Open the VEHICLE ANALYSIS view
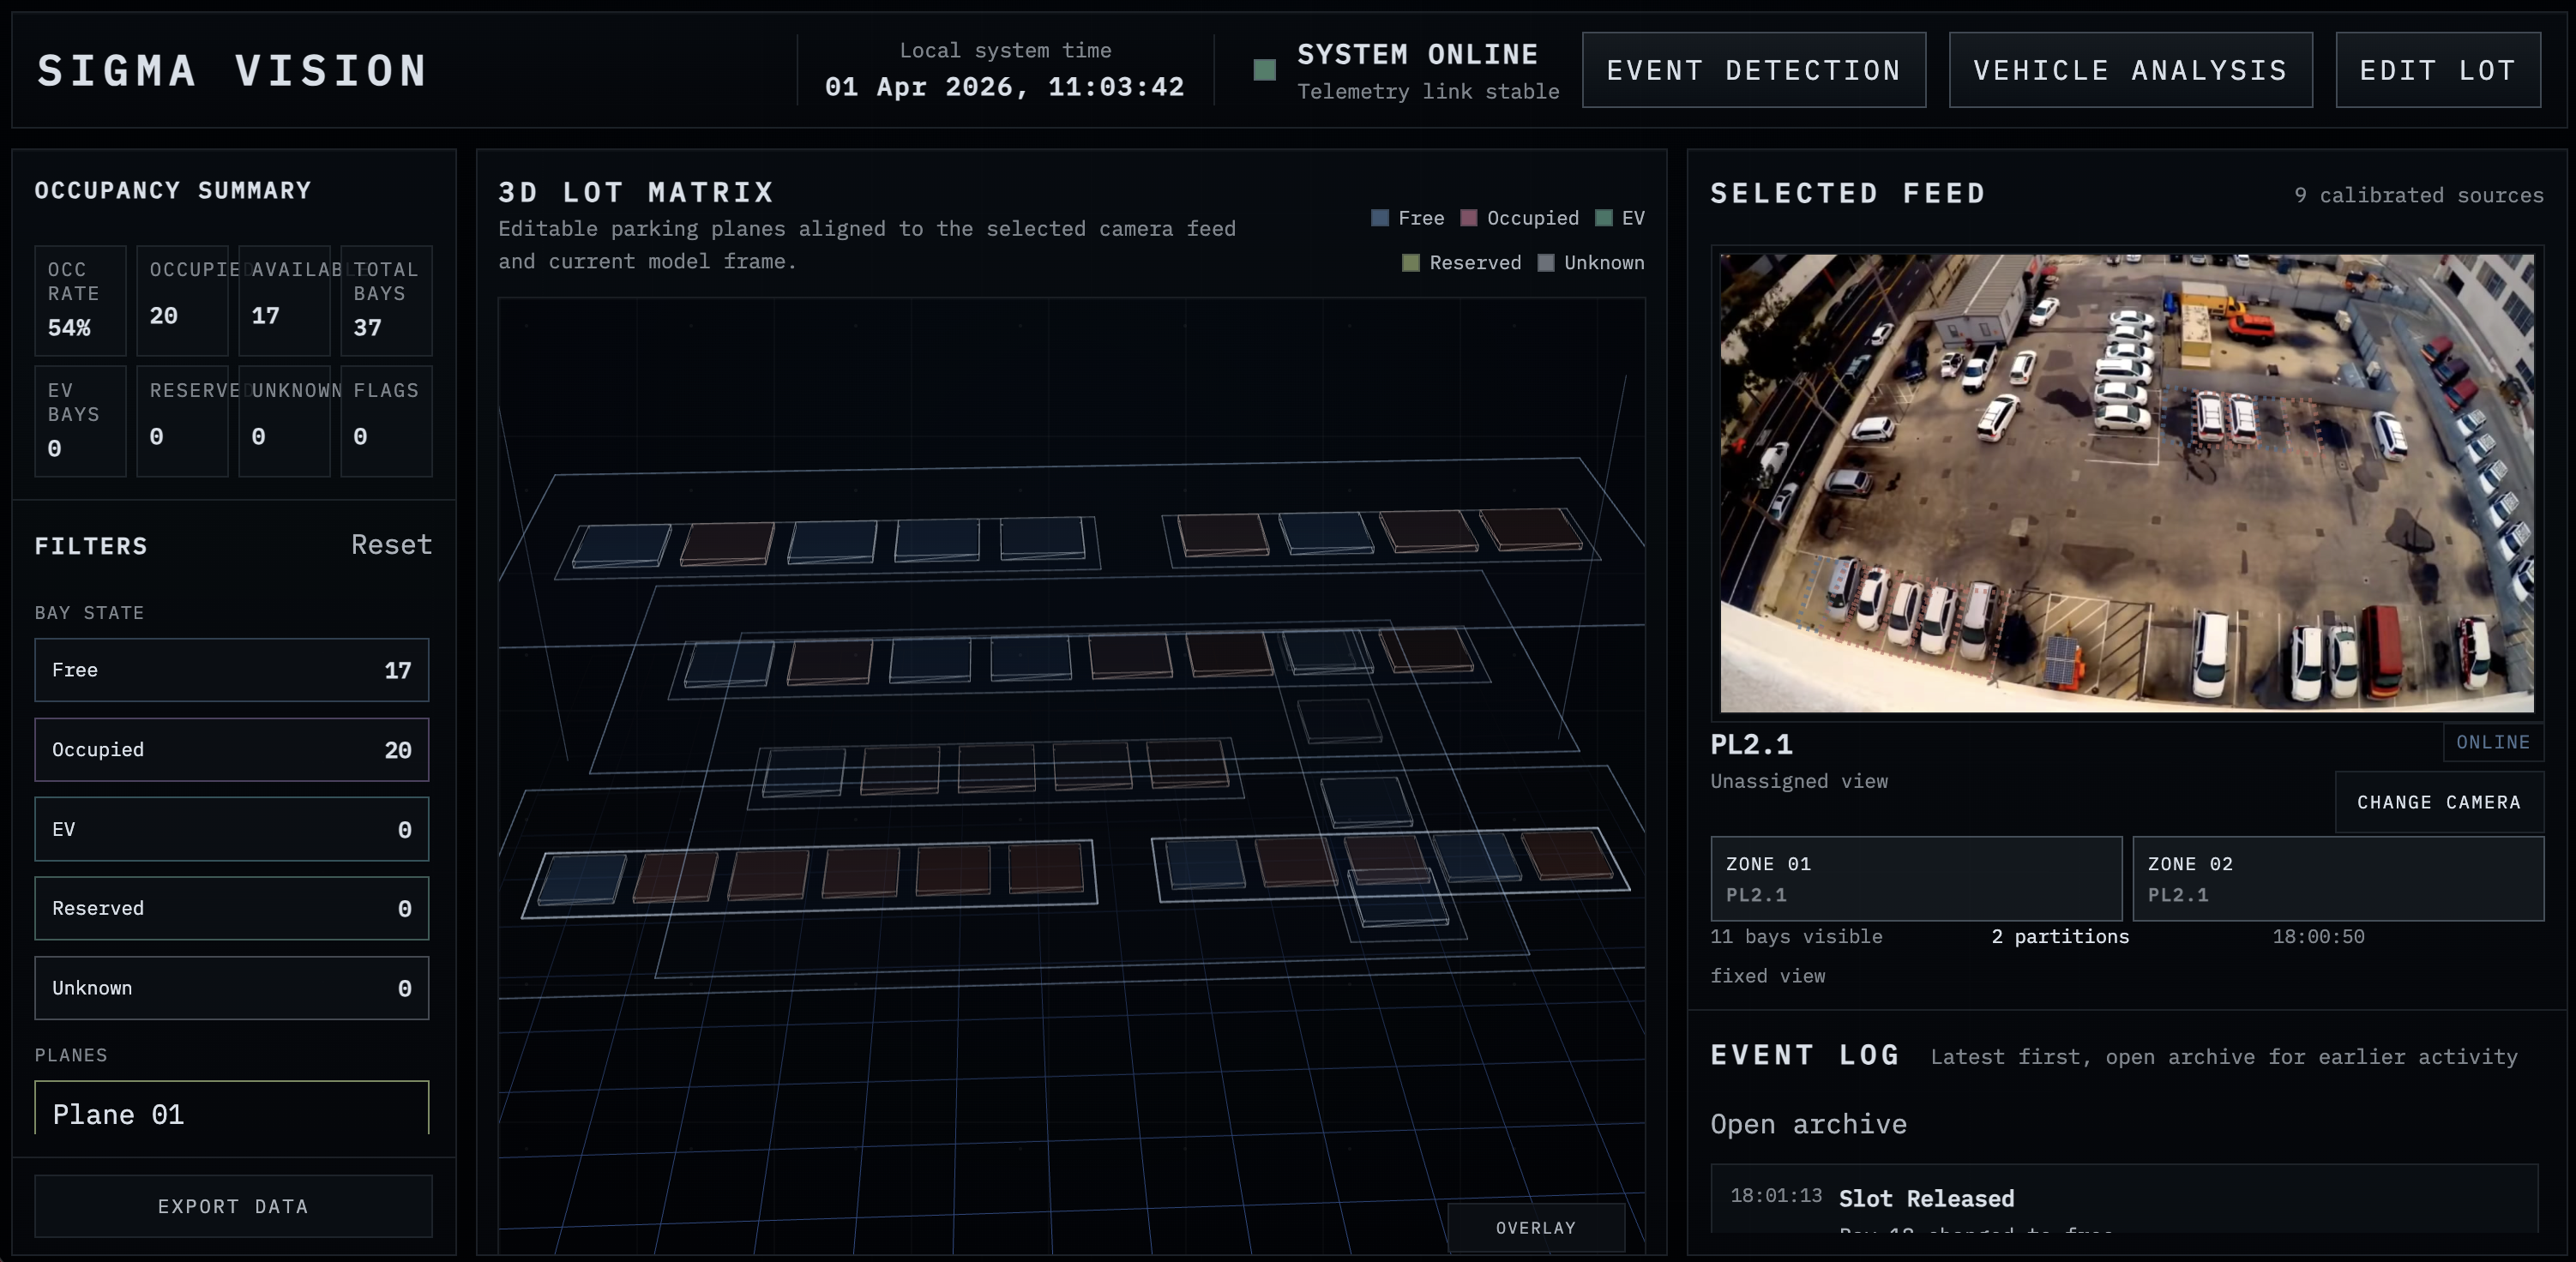The width and height of the screenshot is (2576, 1262). pyautogui.click(x=2130, y=70)
